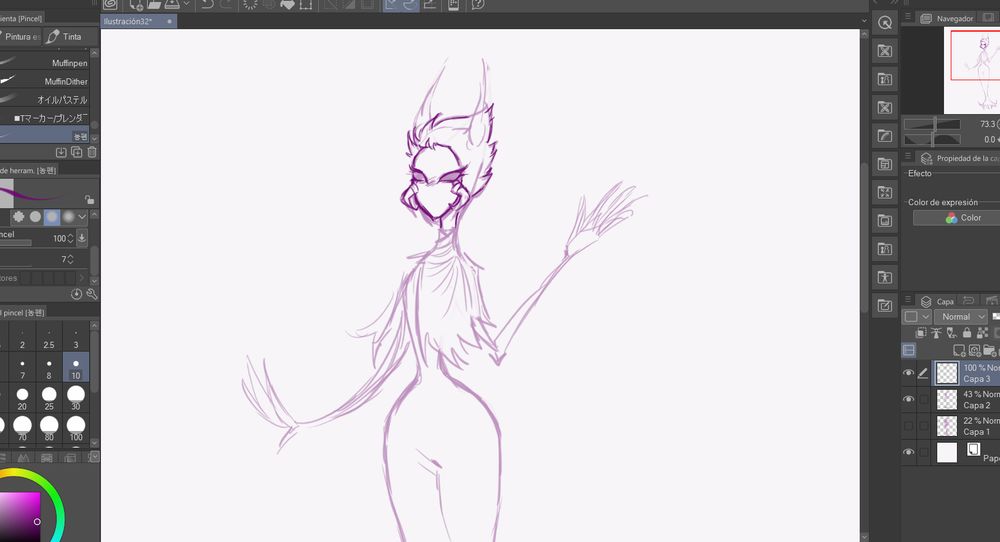Toggle Snap to special ruler icon

click(409, 4)
